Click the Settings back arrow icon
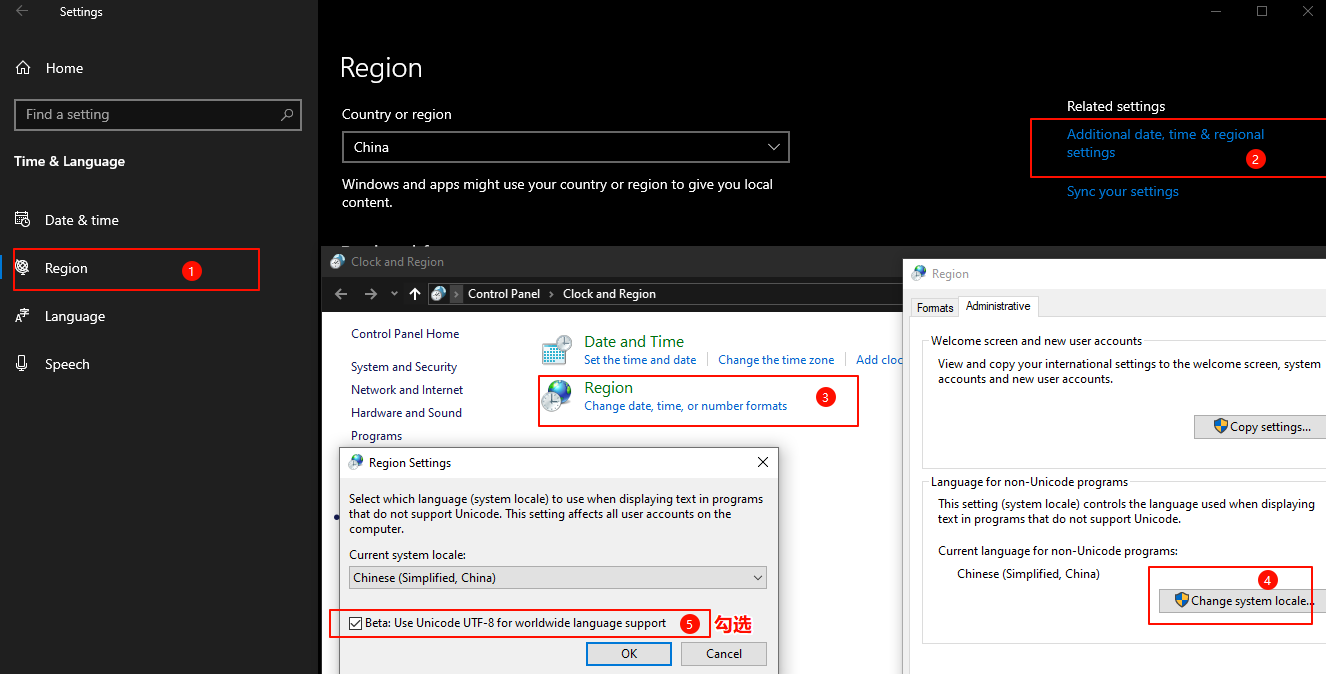Image resolution: width=1326 pixels, height=674 pixels. (22, 11)
